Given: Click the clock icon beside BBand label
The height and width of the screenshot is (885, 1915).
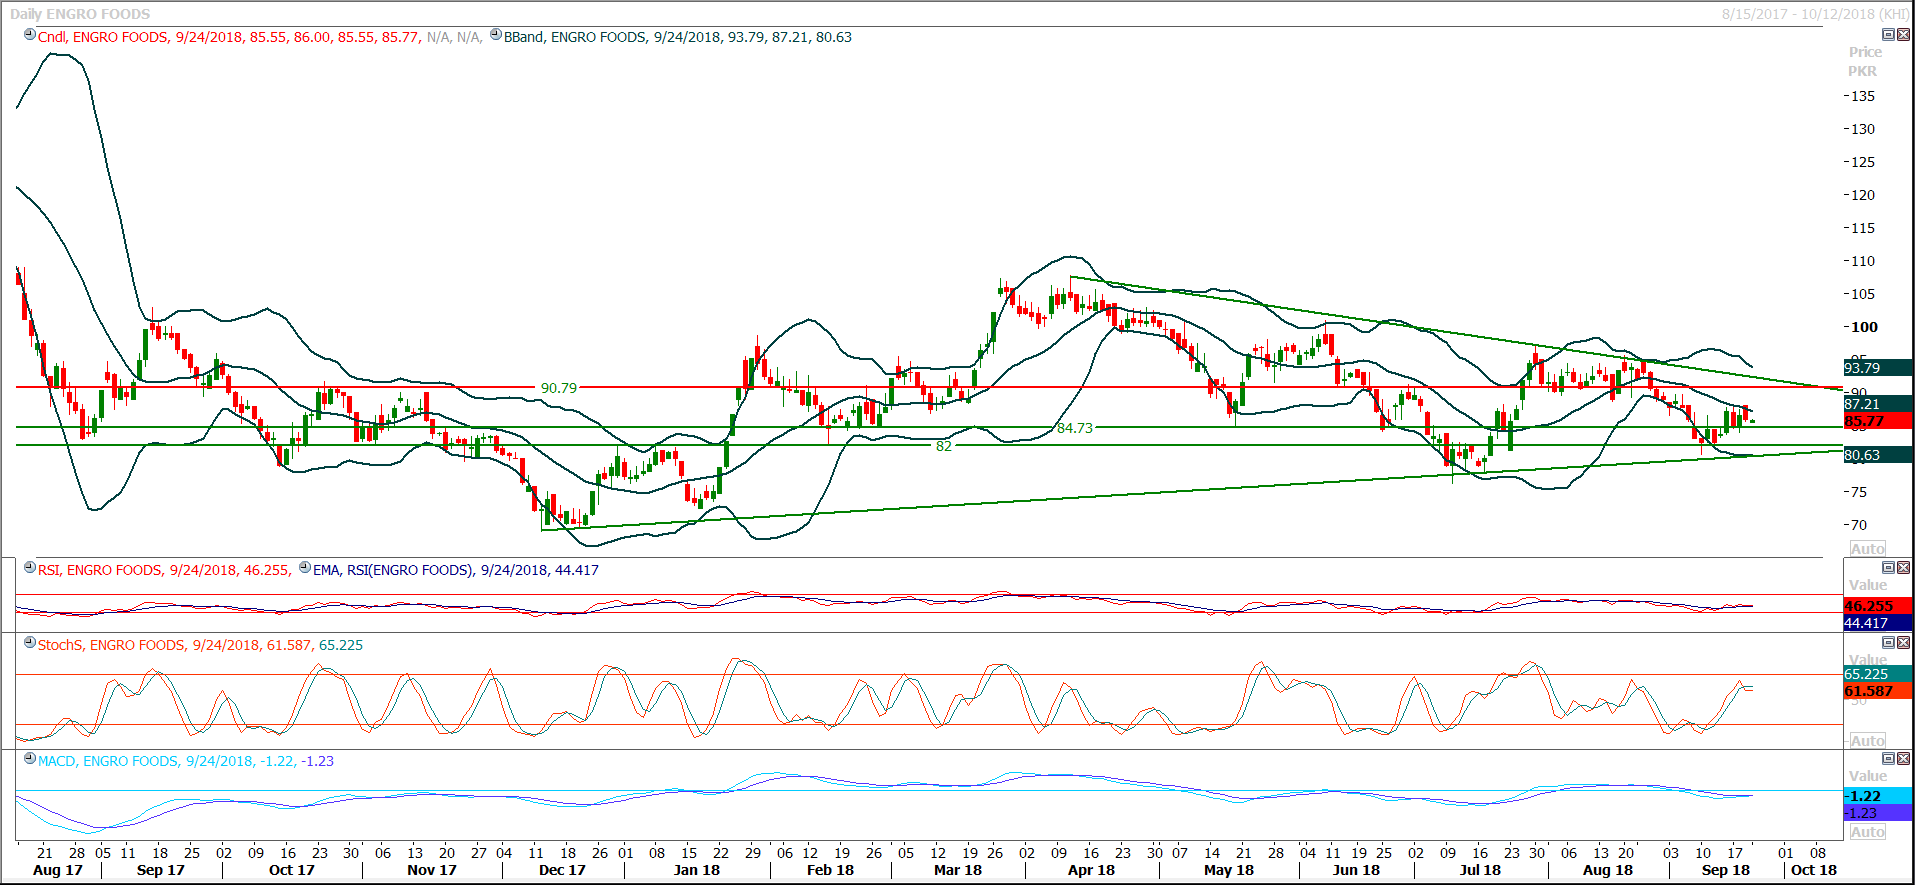Looking at the screenshot, I should (x=496, y=35).
